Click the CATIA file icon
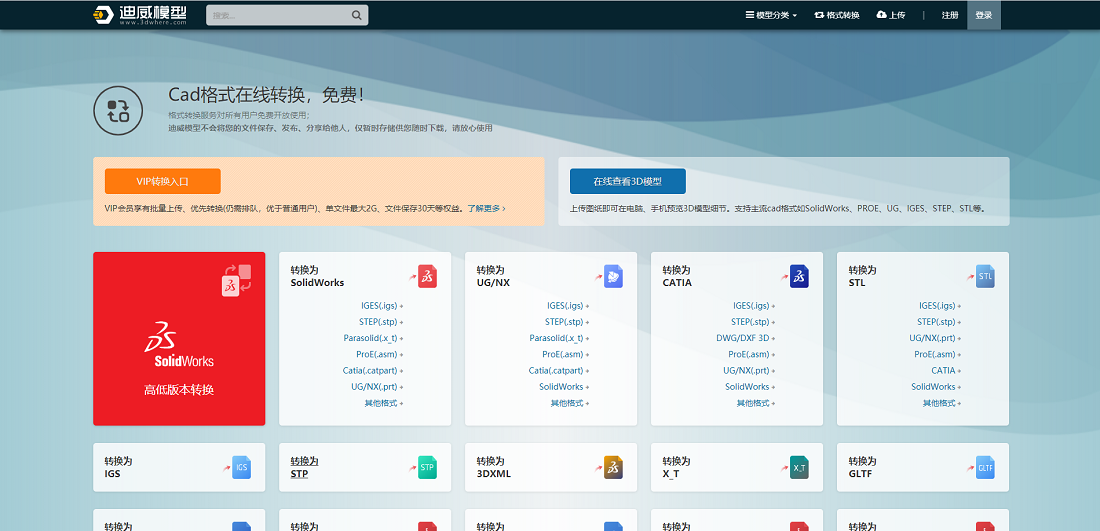This screenshot has width=1100, height=531. [799, 276]
